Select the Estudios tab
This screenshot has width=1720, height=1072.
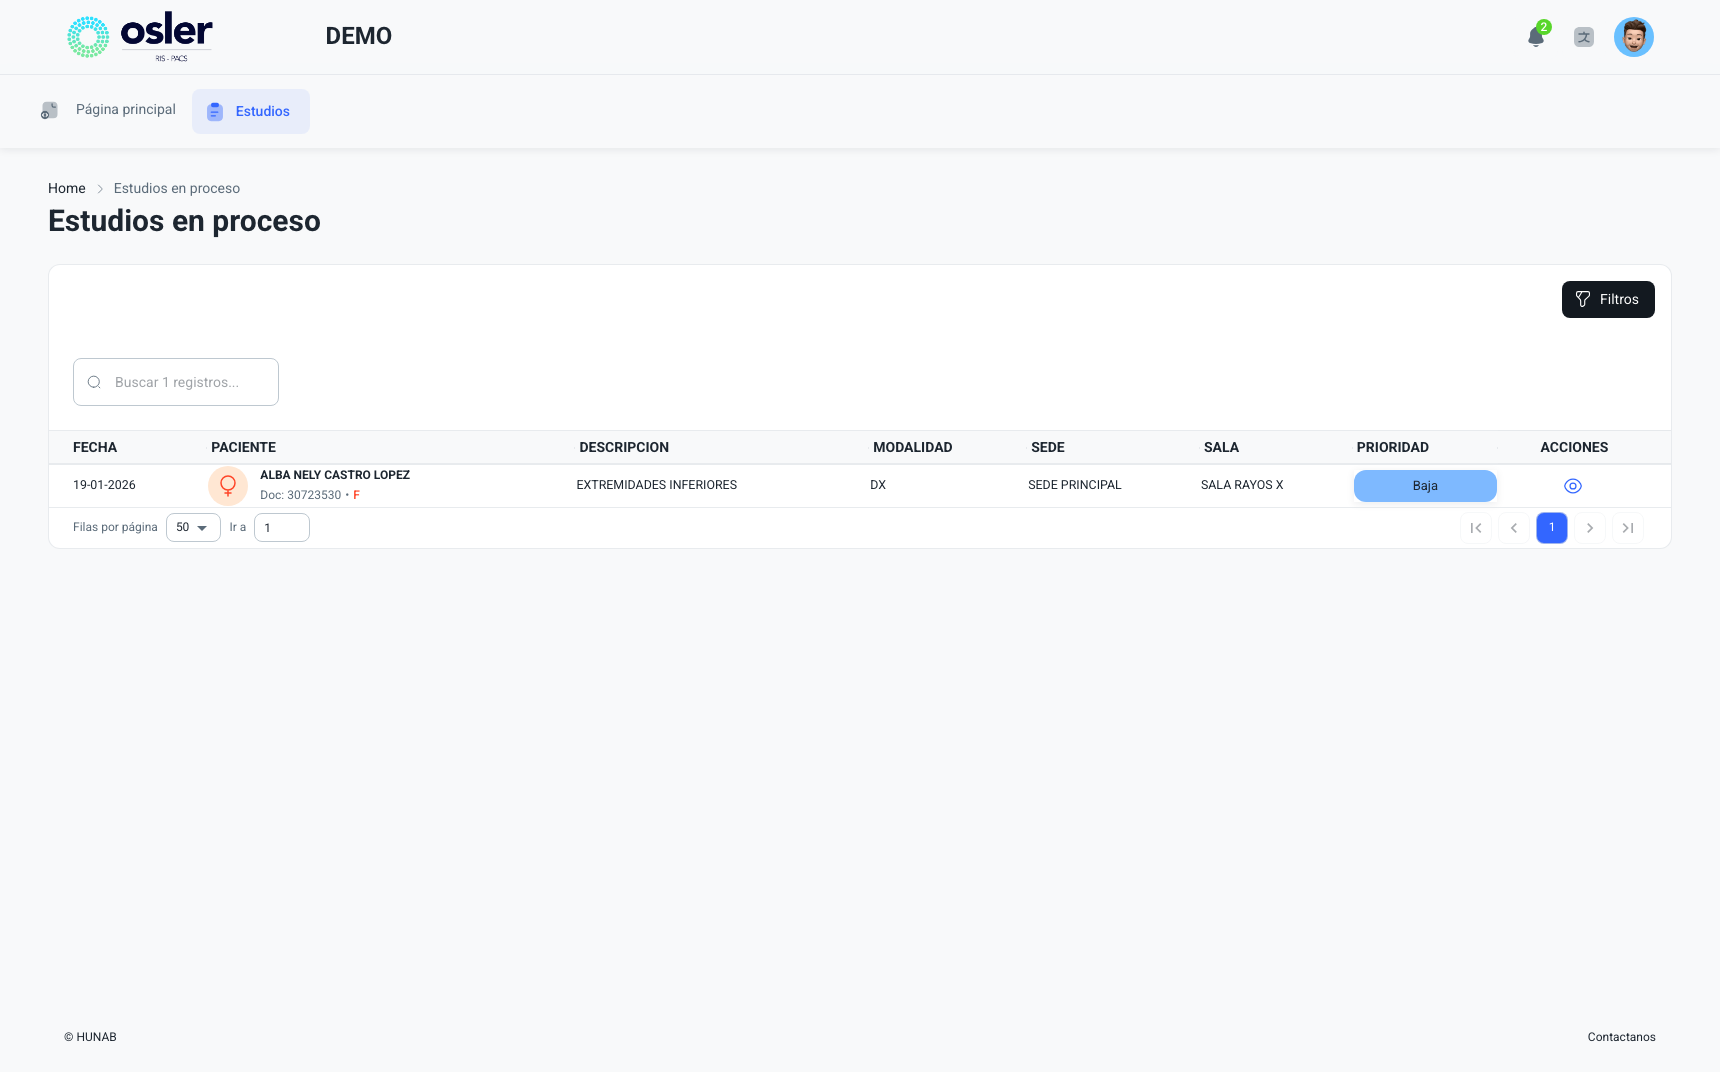coord(251,111)
